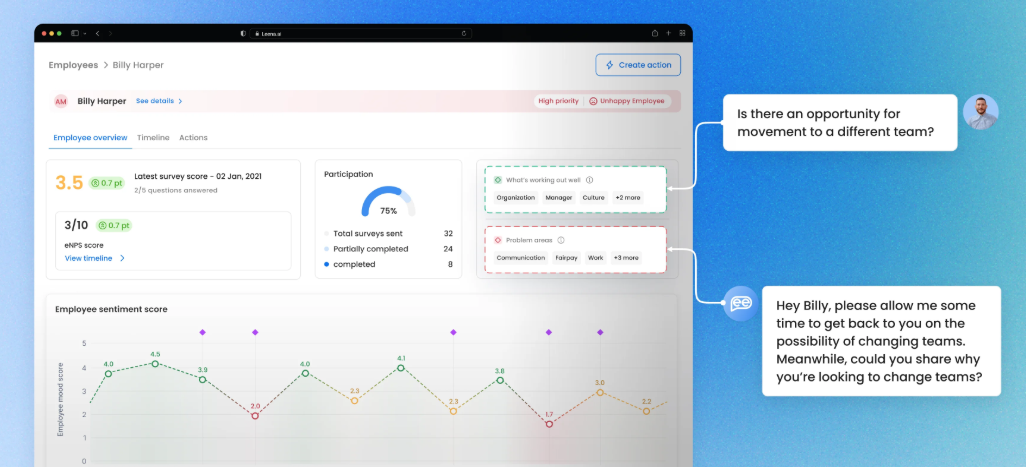Select the Employee overview tab
The image size is (1026, 467).
[x=90, y=138]
